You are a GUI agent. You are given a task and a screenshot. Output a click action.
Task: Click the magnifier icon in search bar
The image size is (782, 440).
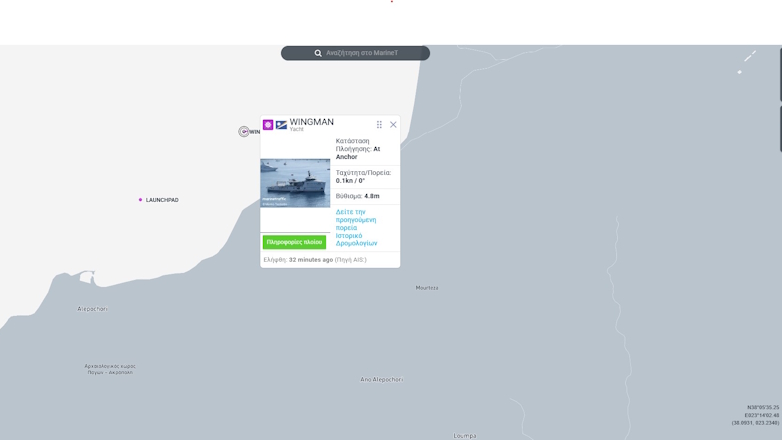coord(318,53)
